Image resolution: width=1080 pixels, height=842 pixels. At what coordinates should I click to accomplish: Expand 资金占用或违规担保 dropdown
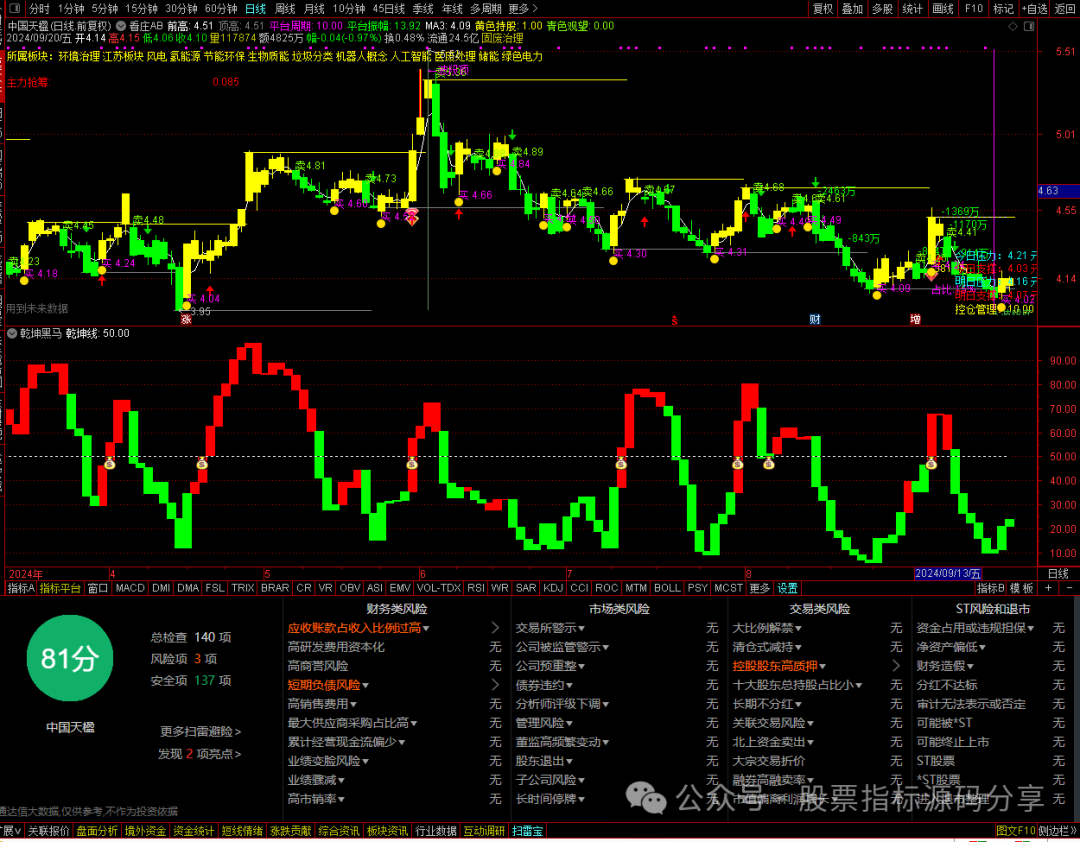coord(975,628)
